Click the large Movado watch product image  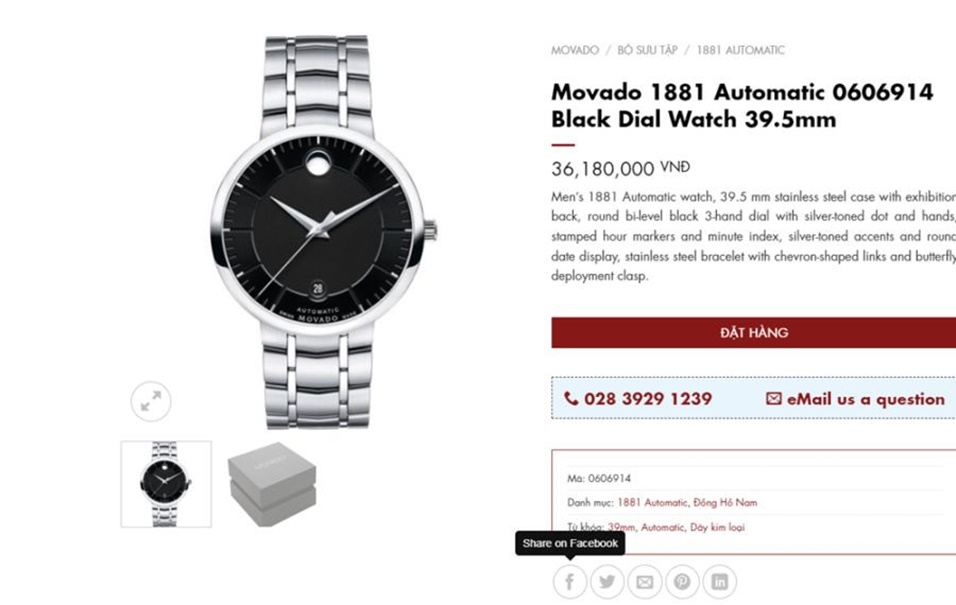tap(323, 230)
